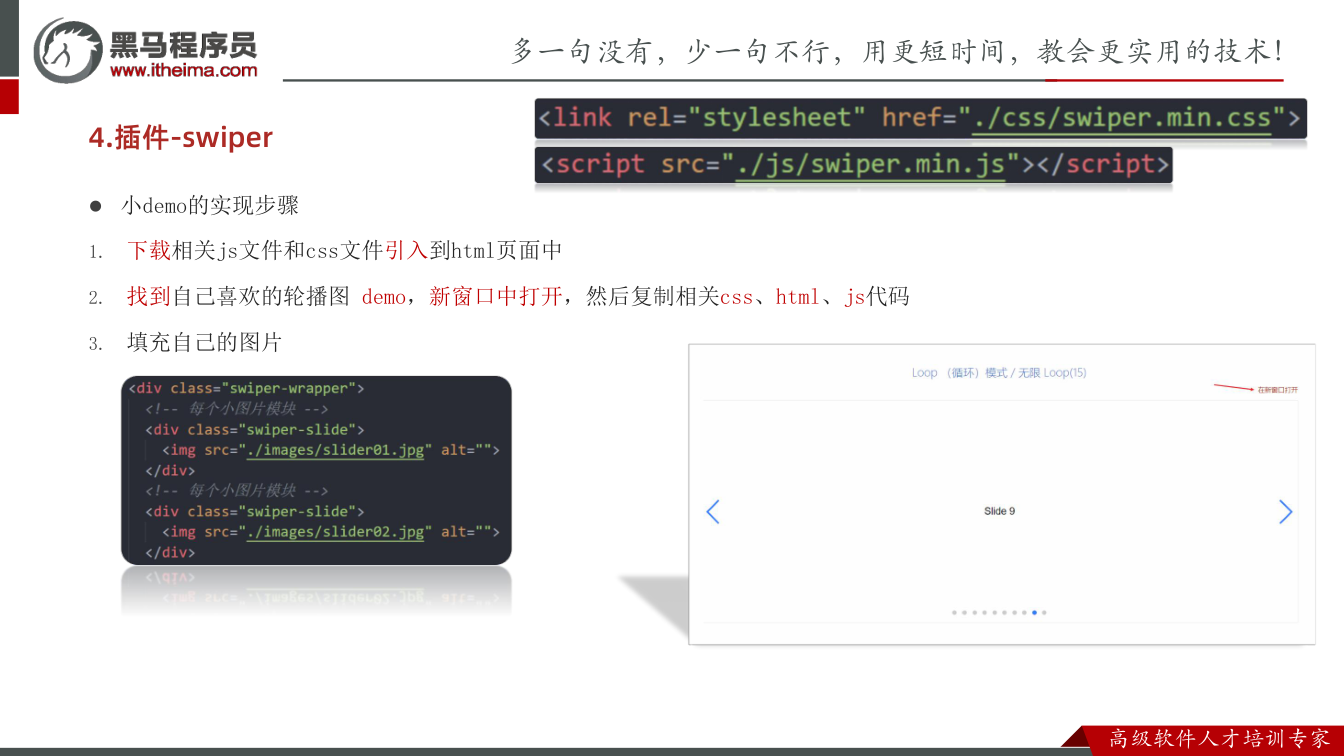Click the script src swiper.min.js code line
This screenshot has height=756, width=1344.
point(853,164)
